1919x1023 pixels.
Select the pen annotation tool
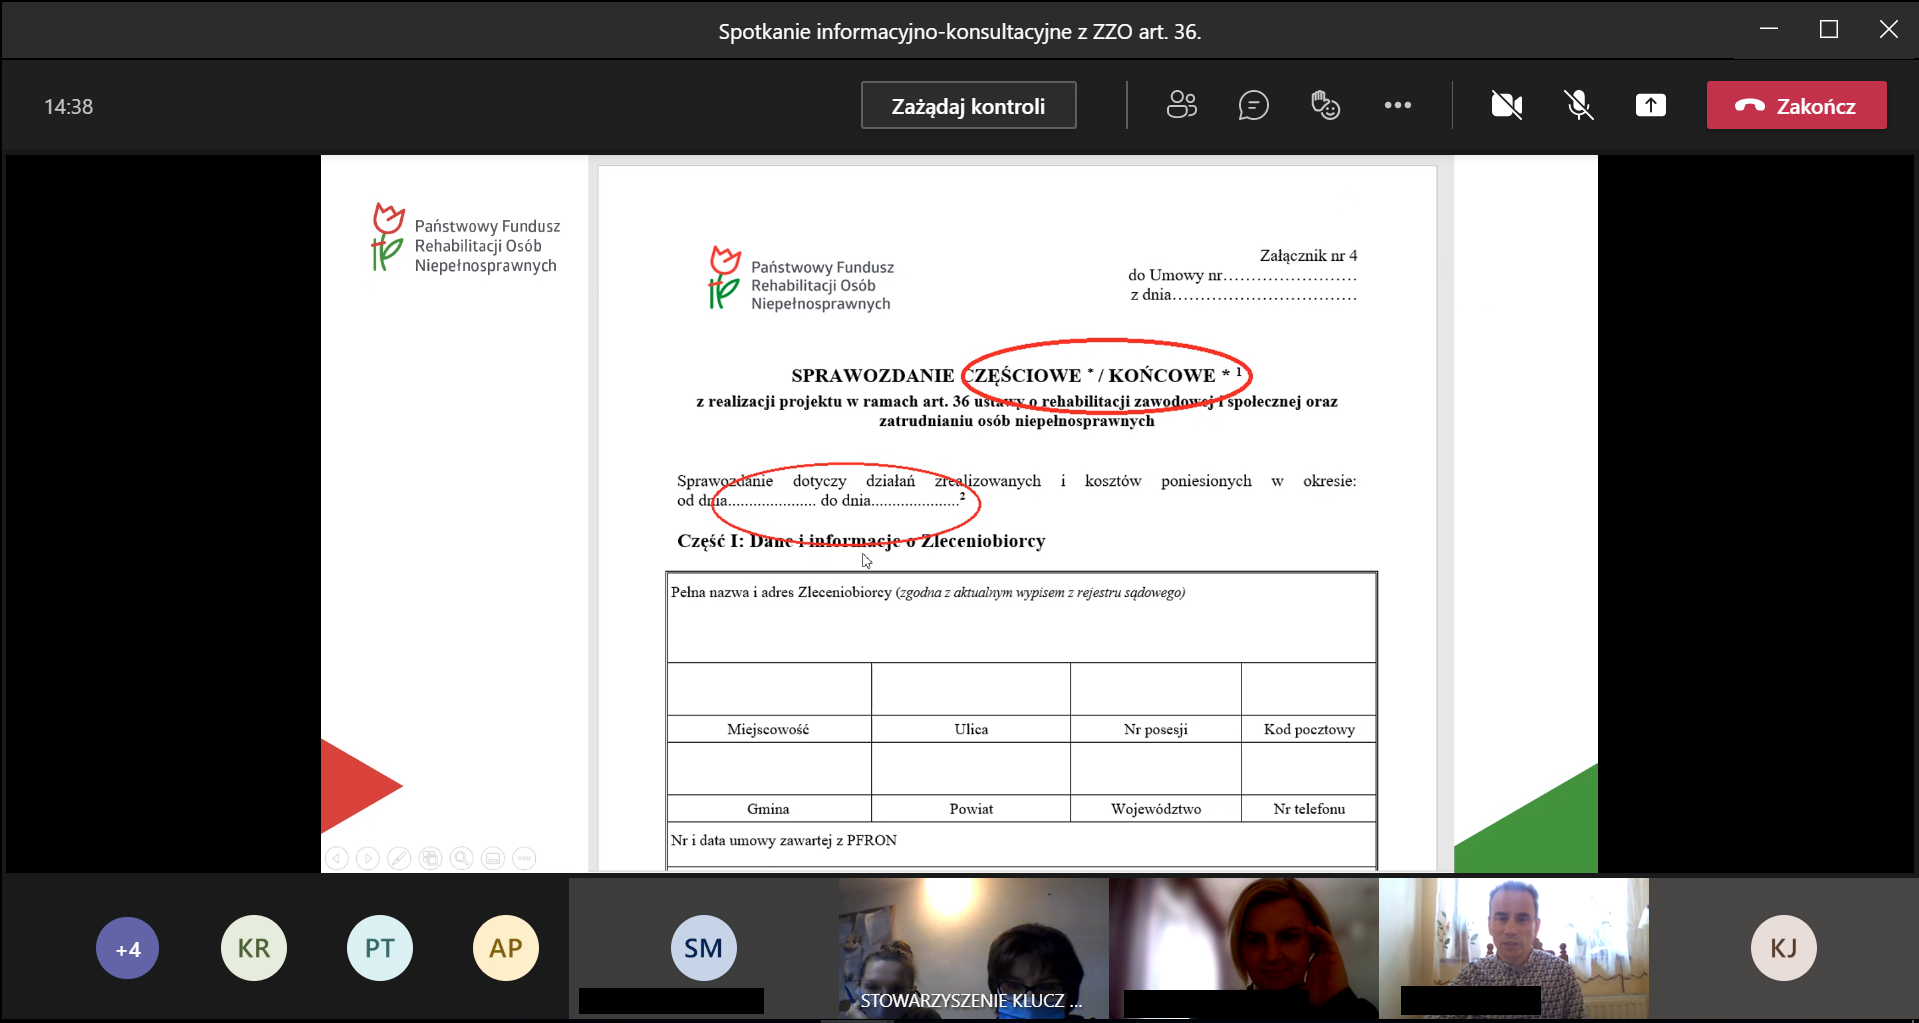pos(399,858)
